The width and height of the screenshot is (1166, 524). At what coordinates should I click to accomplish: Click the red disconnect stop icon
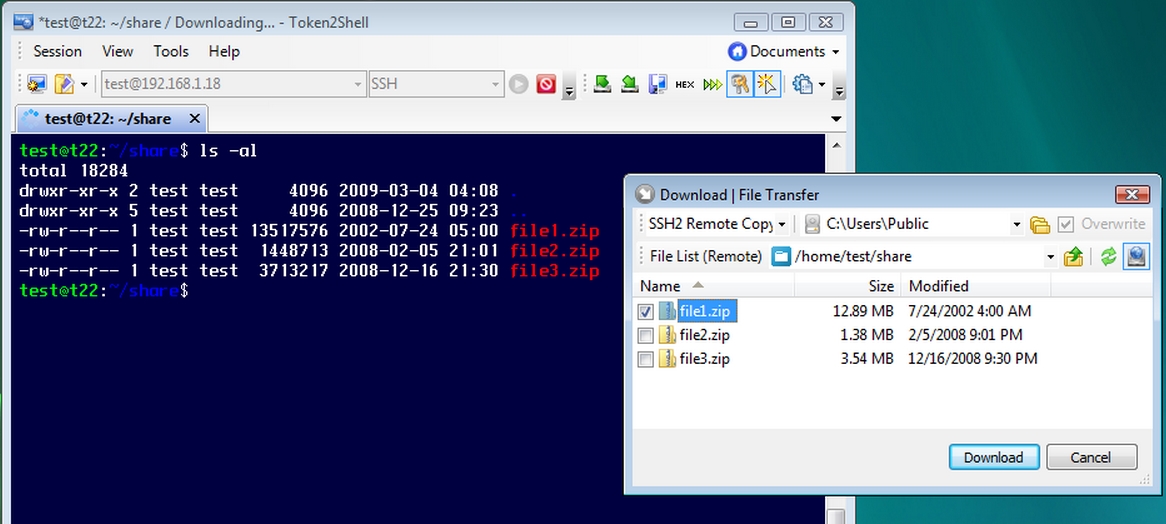(x=546, y=84)
